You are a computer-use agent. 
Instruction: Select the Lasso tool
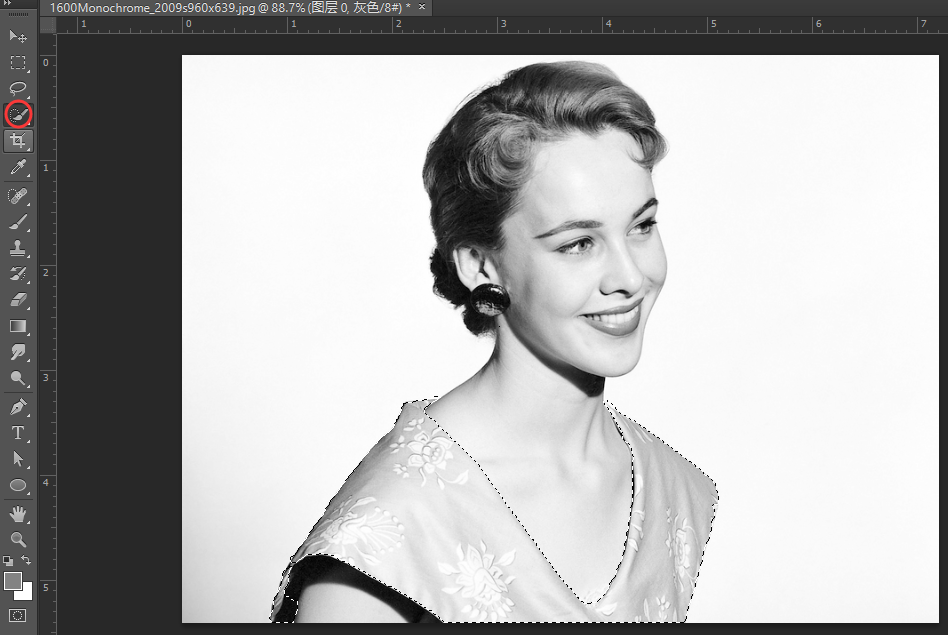(x=18, y=88)
